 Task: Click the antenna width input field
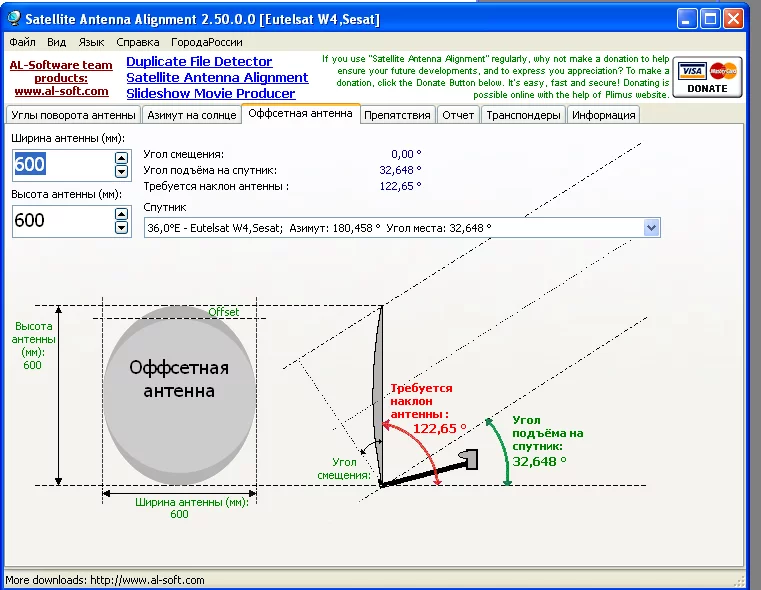point(62,165)
